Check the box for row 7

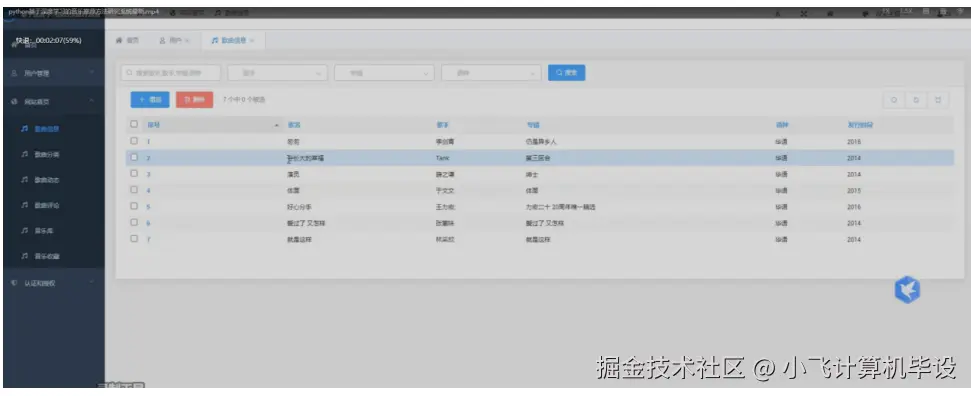pyautogui.click(x=134, y=239)
